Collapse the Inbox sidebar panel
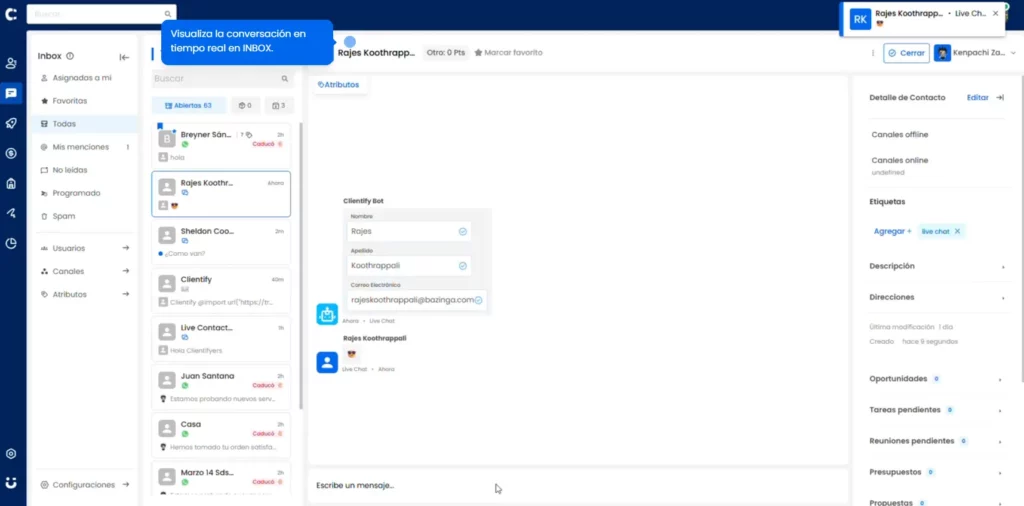 (124, 57)
